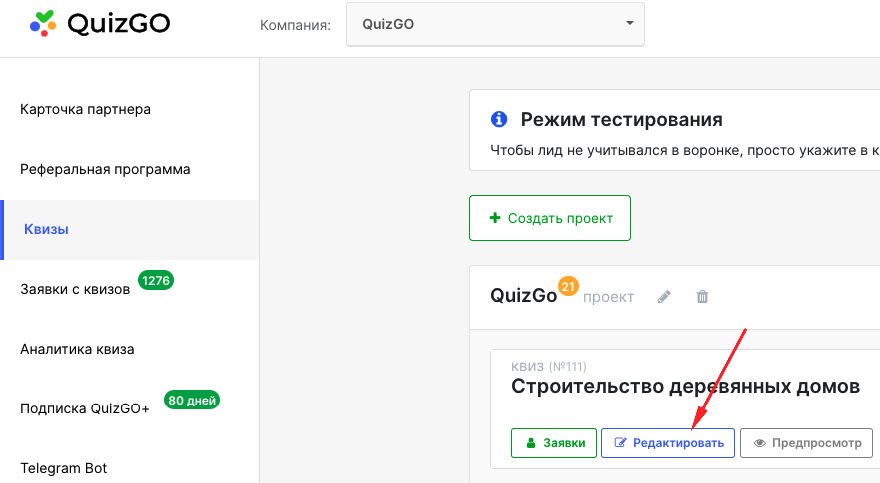The height and width of the screenshot is (483, 880).
Task: Open Аналитика квиза in sidebar
Action: 77,349
